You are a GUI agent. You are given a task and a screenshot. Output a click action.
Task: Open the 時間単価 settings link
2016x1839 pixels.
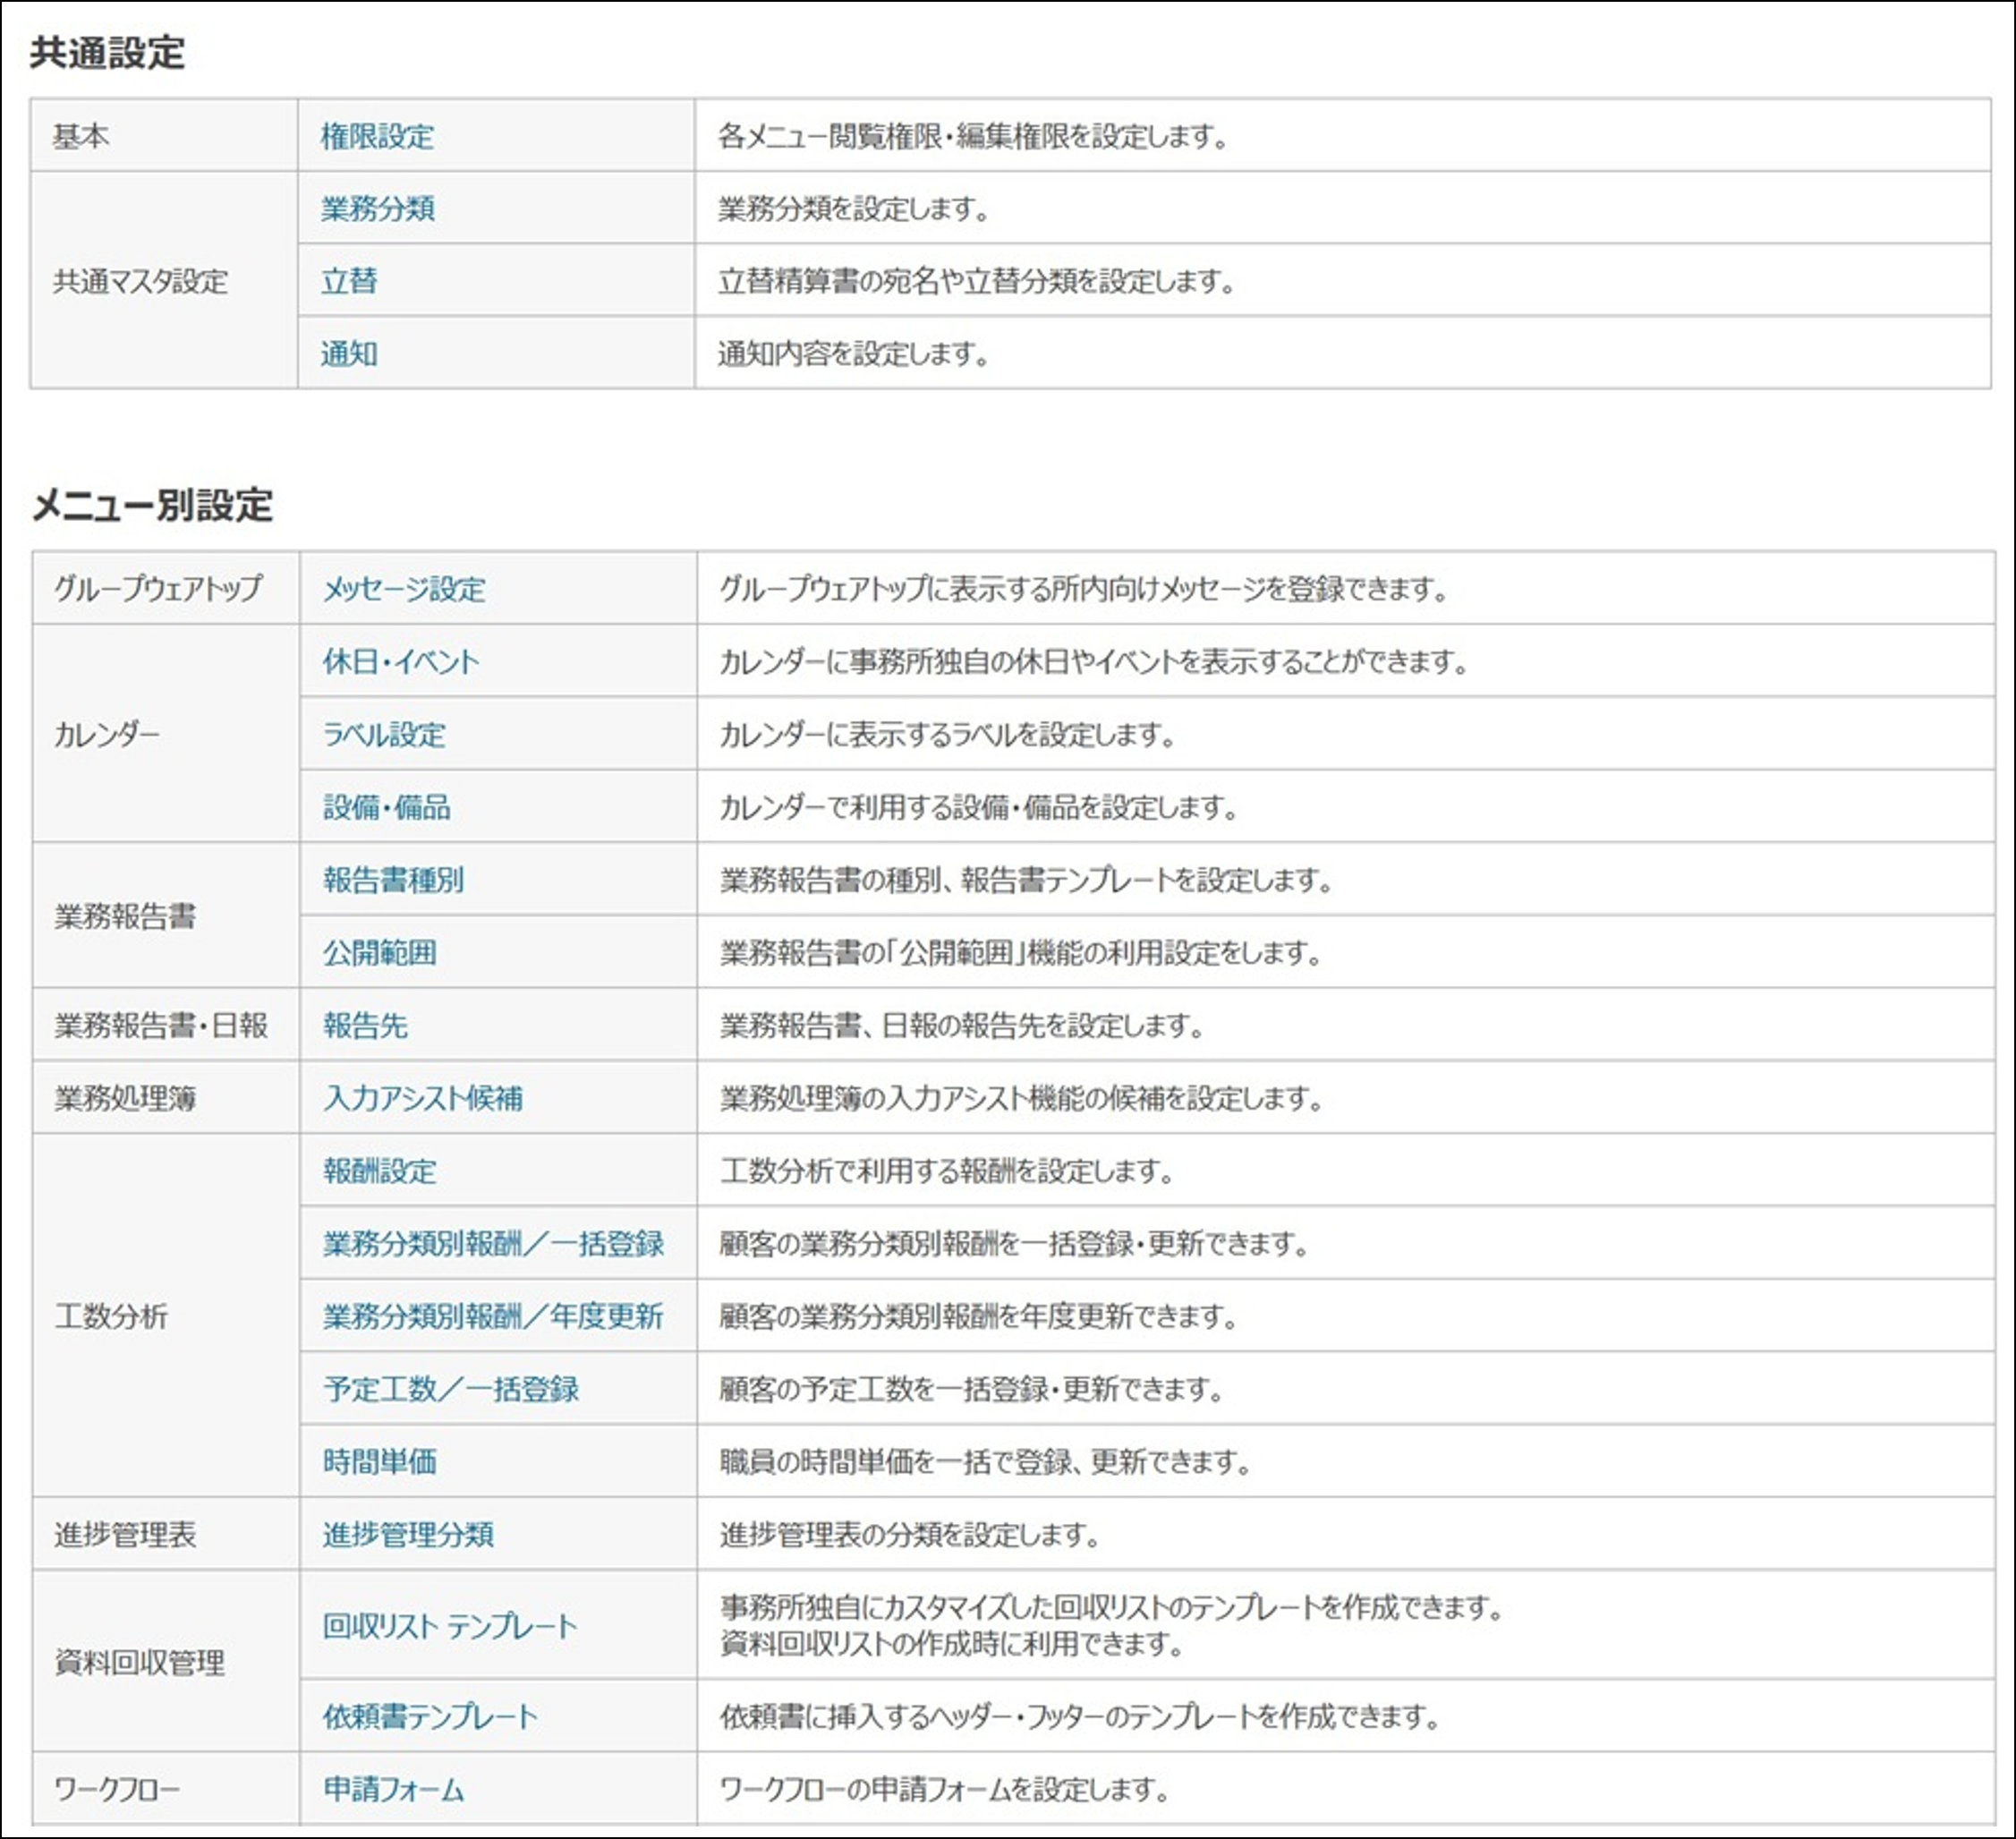click(380, 1462)
